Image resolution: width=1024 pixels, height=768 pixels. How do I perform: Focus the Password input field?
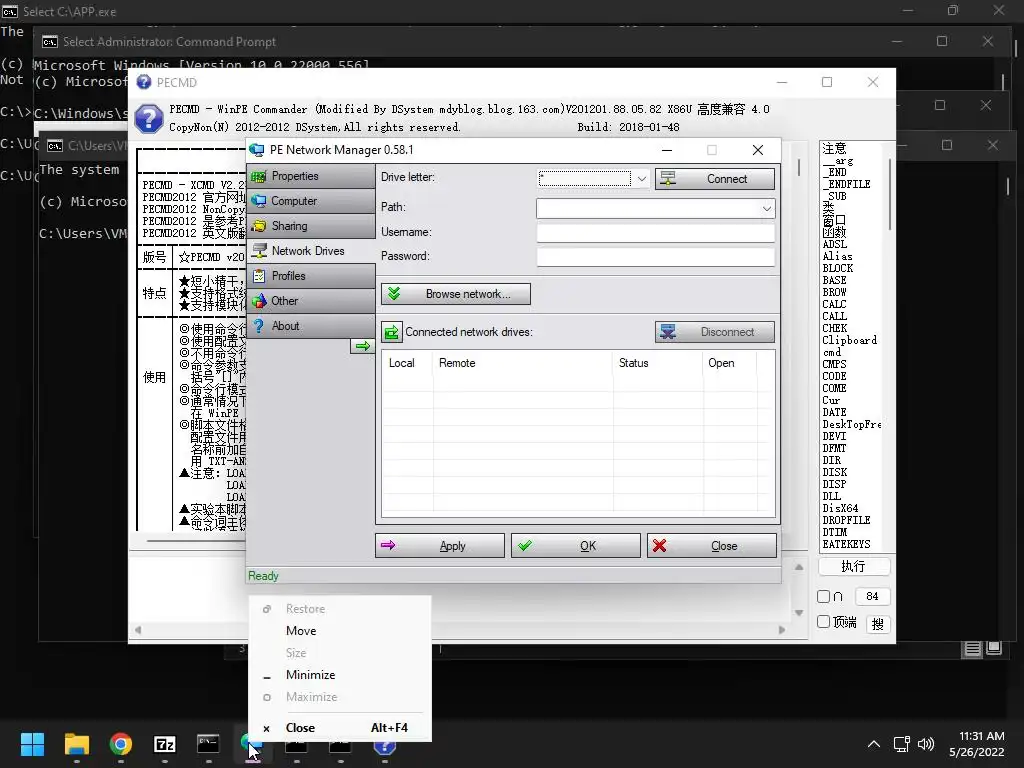[x=656, y=257]
